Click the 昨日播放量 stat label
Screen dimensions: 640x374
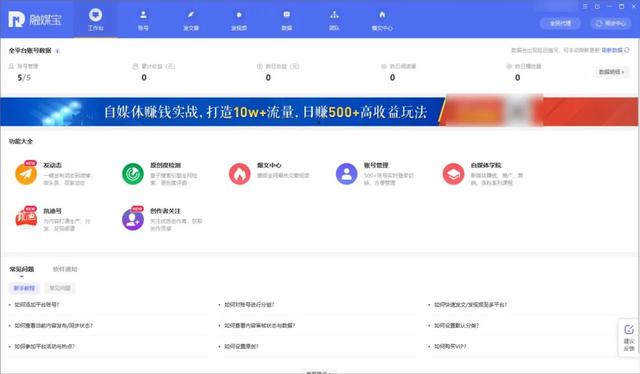point(527,66)
